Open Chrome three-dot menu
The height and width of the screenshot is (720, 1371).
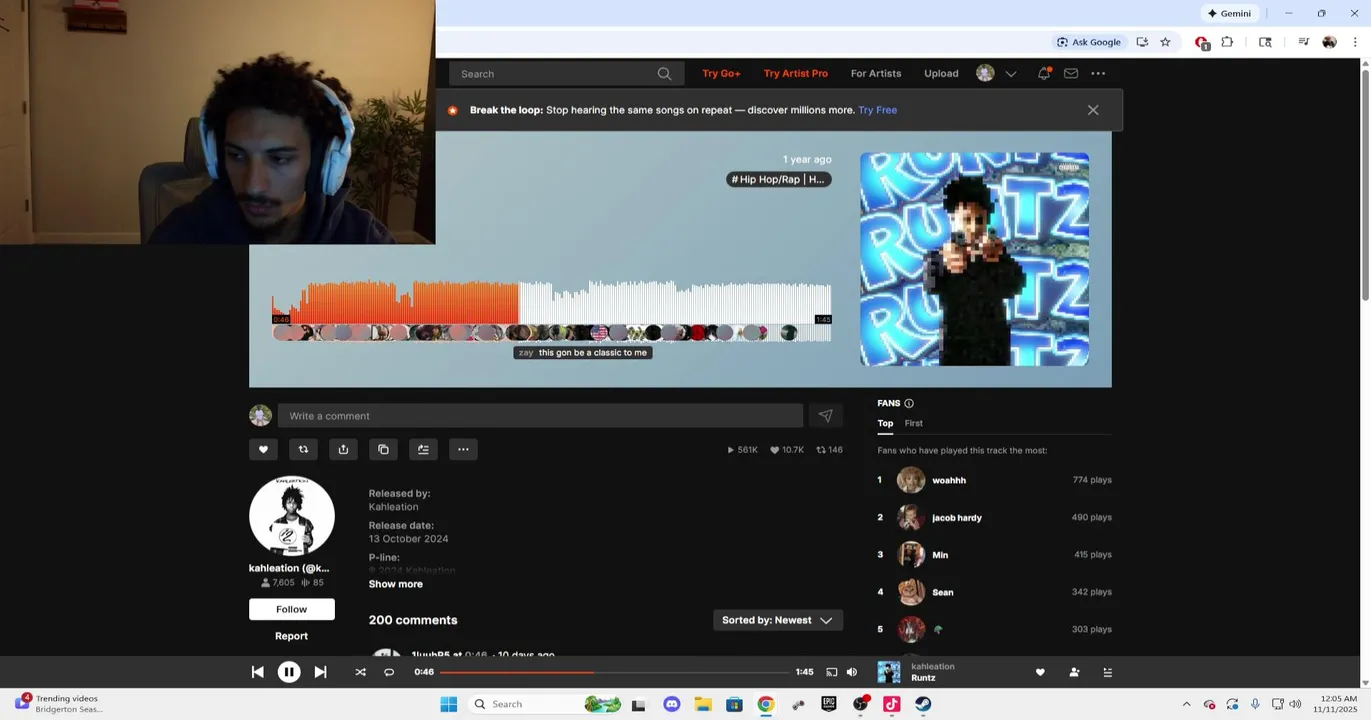[1355, 42]
